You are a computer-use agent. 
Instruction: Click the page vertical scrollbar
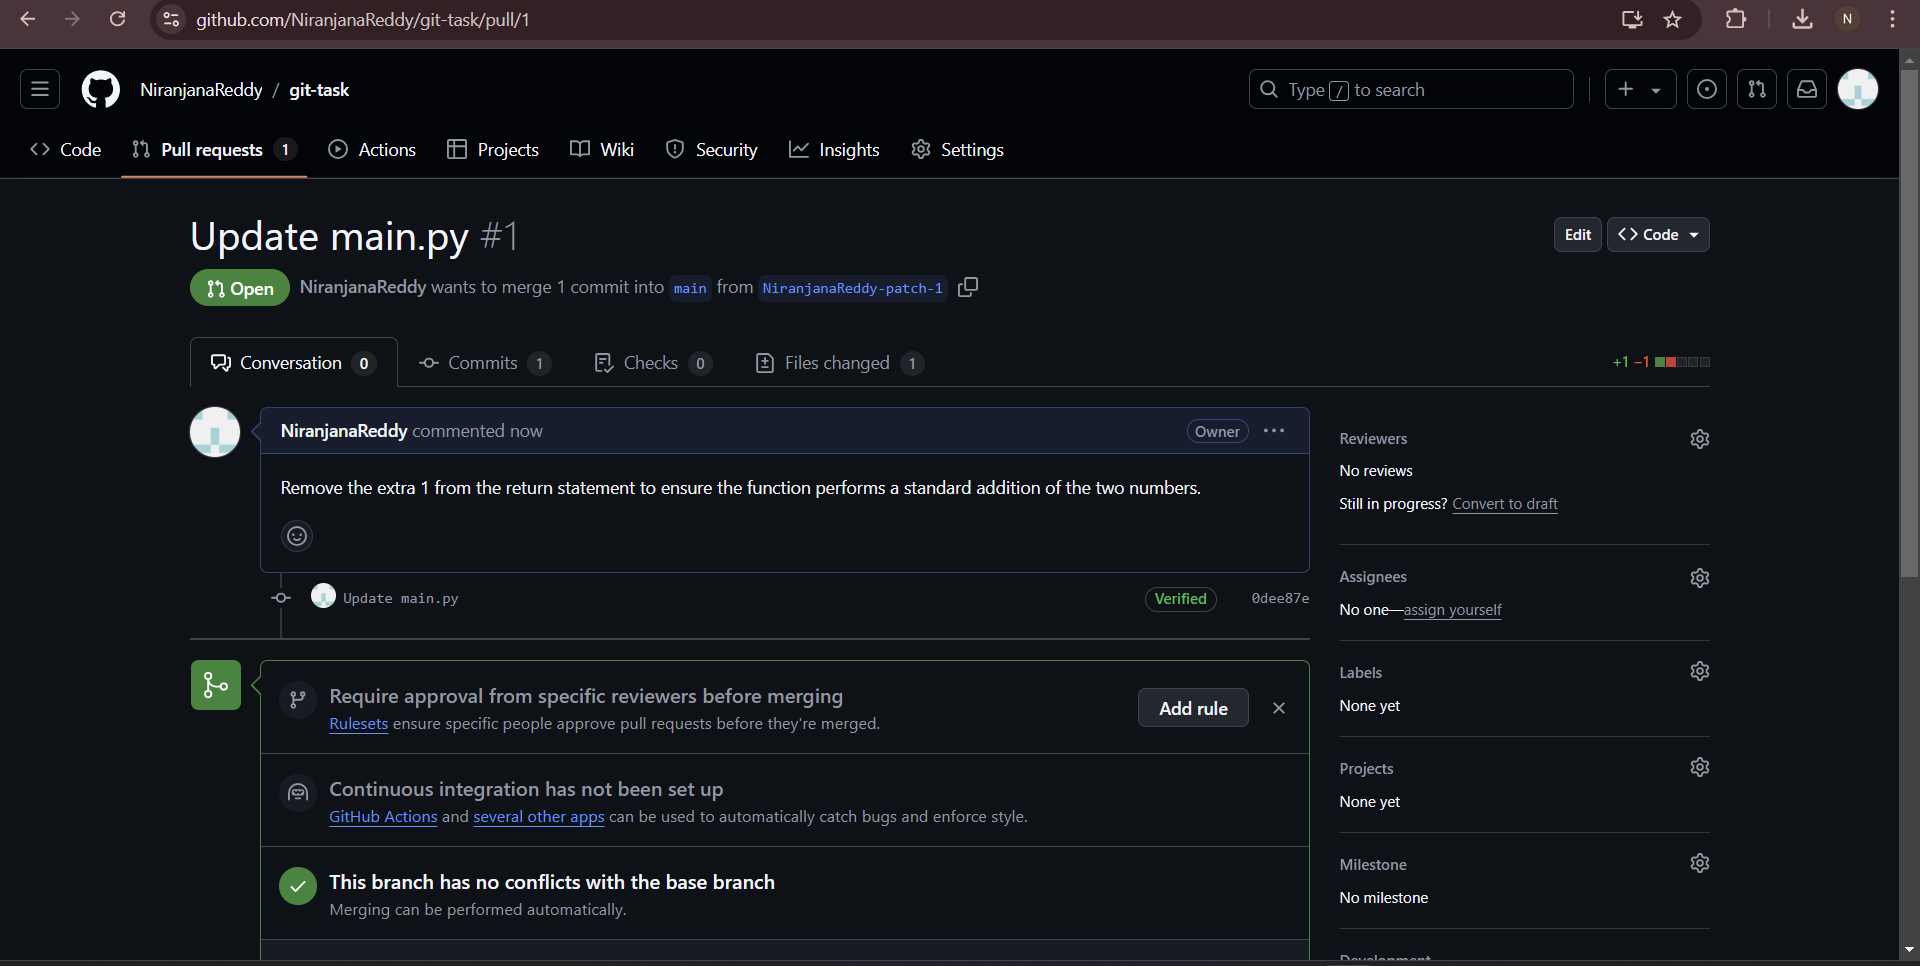1910,323
